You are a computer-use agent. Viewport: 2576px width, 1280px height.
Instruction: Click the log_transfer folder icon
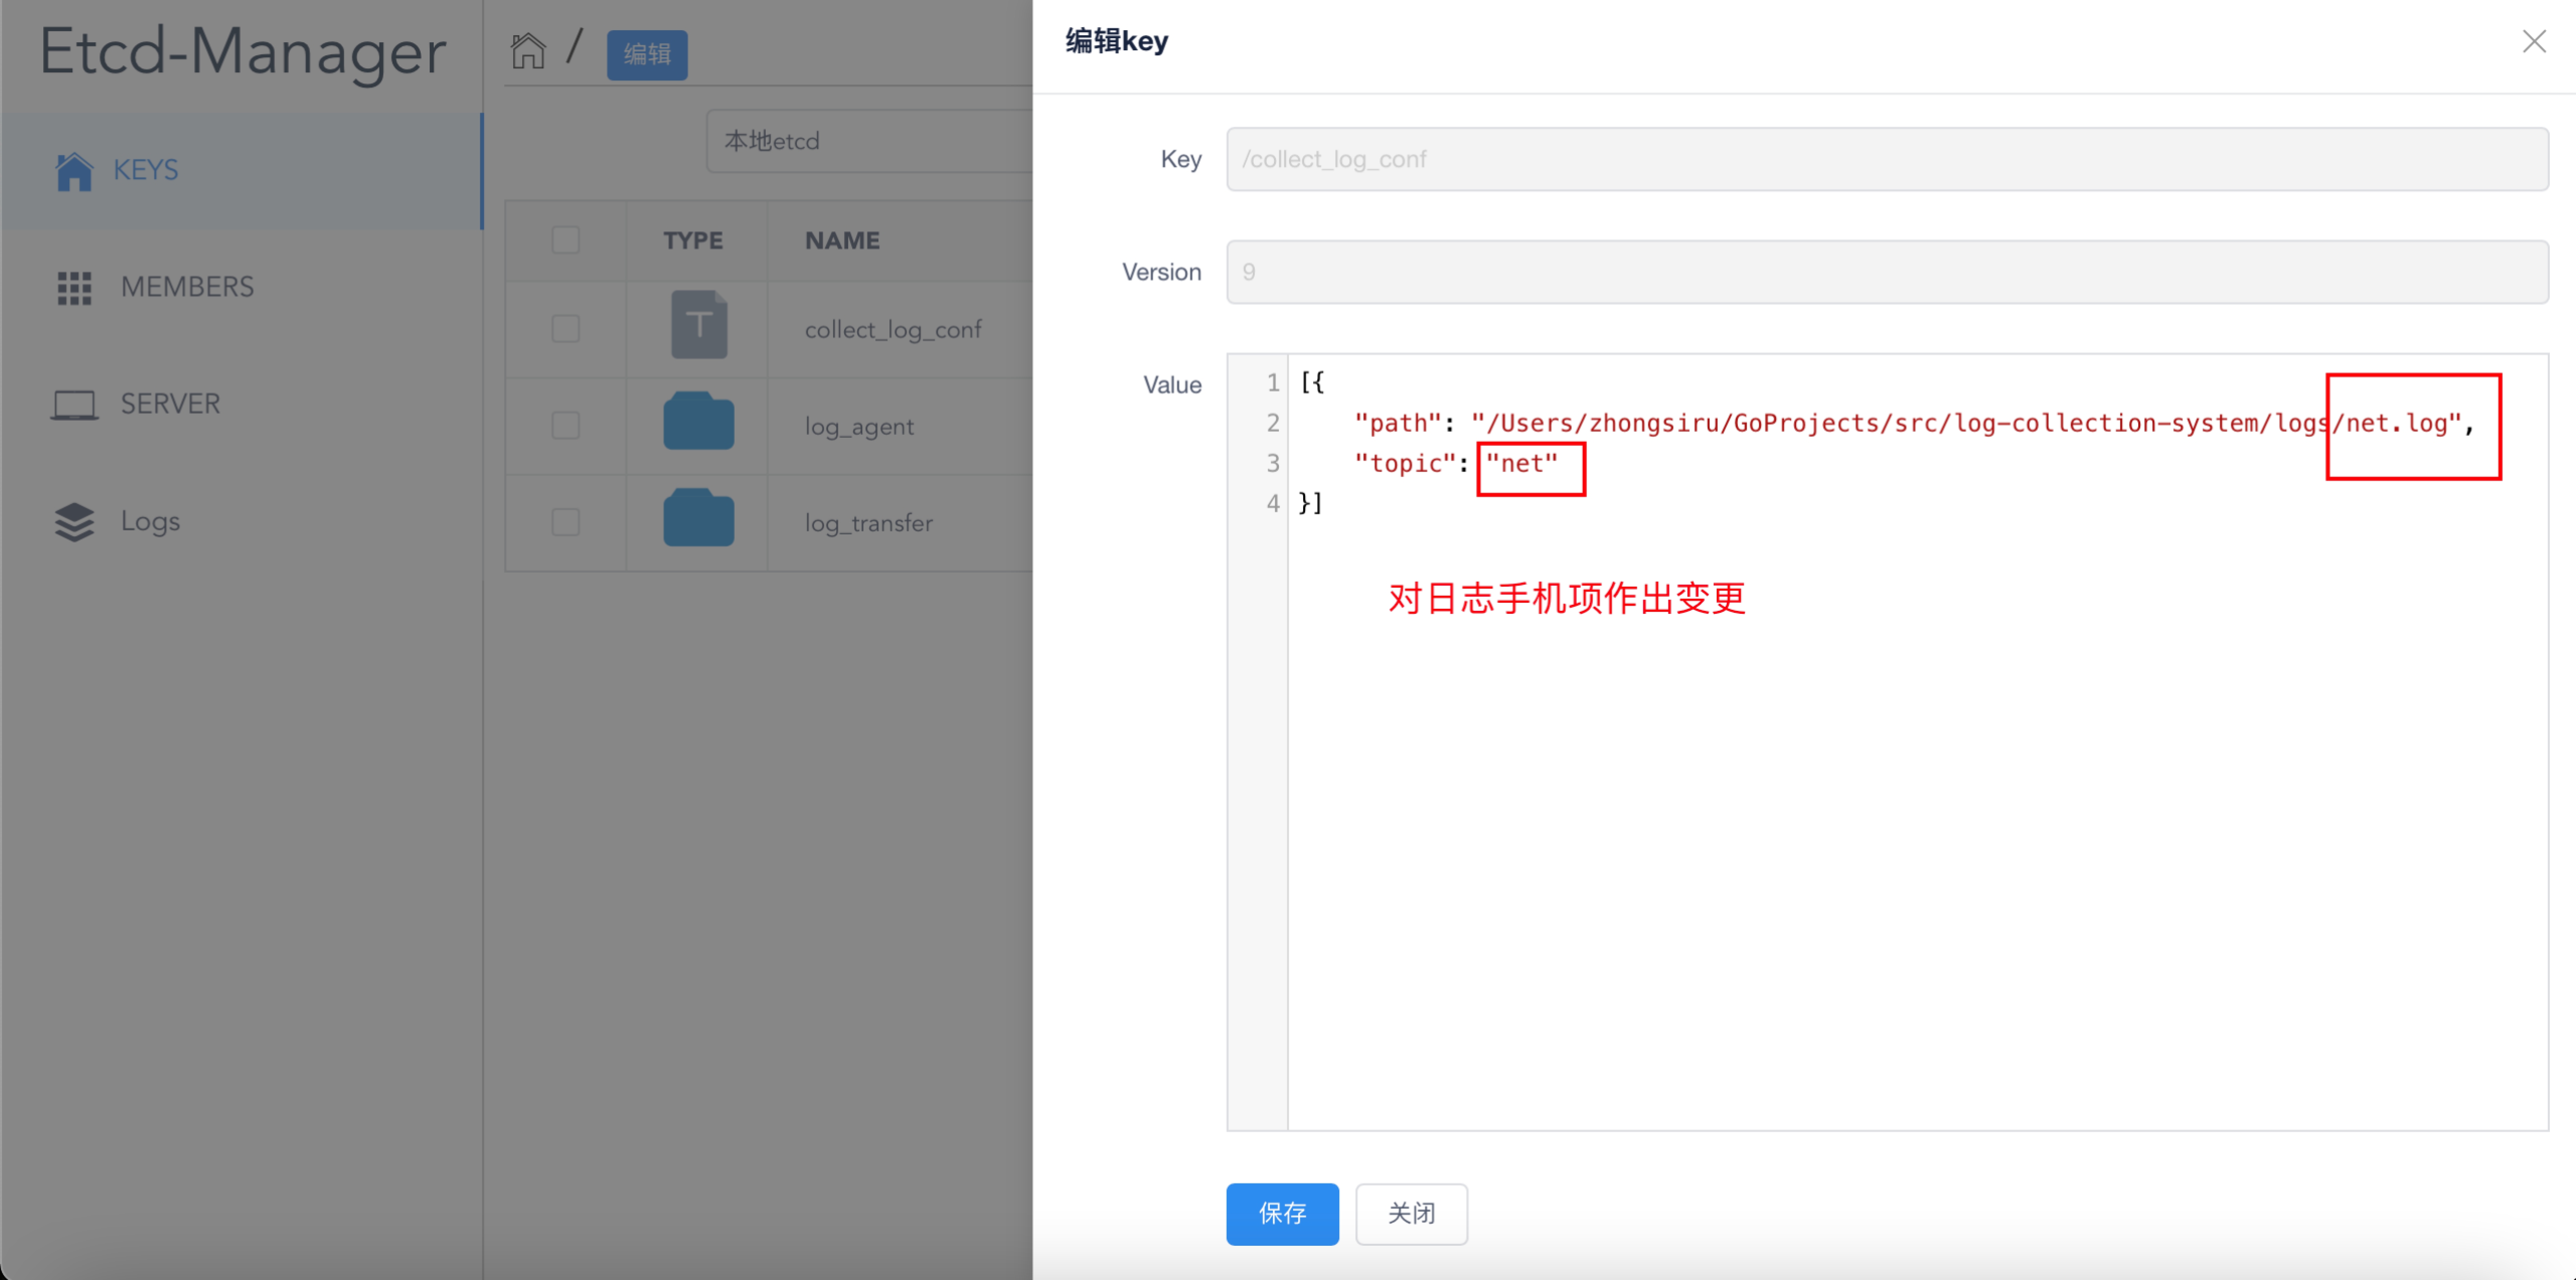[699, 518]
